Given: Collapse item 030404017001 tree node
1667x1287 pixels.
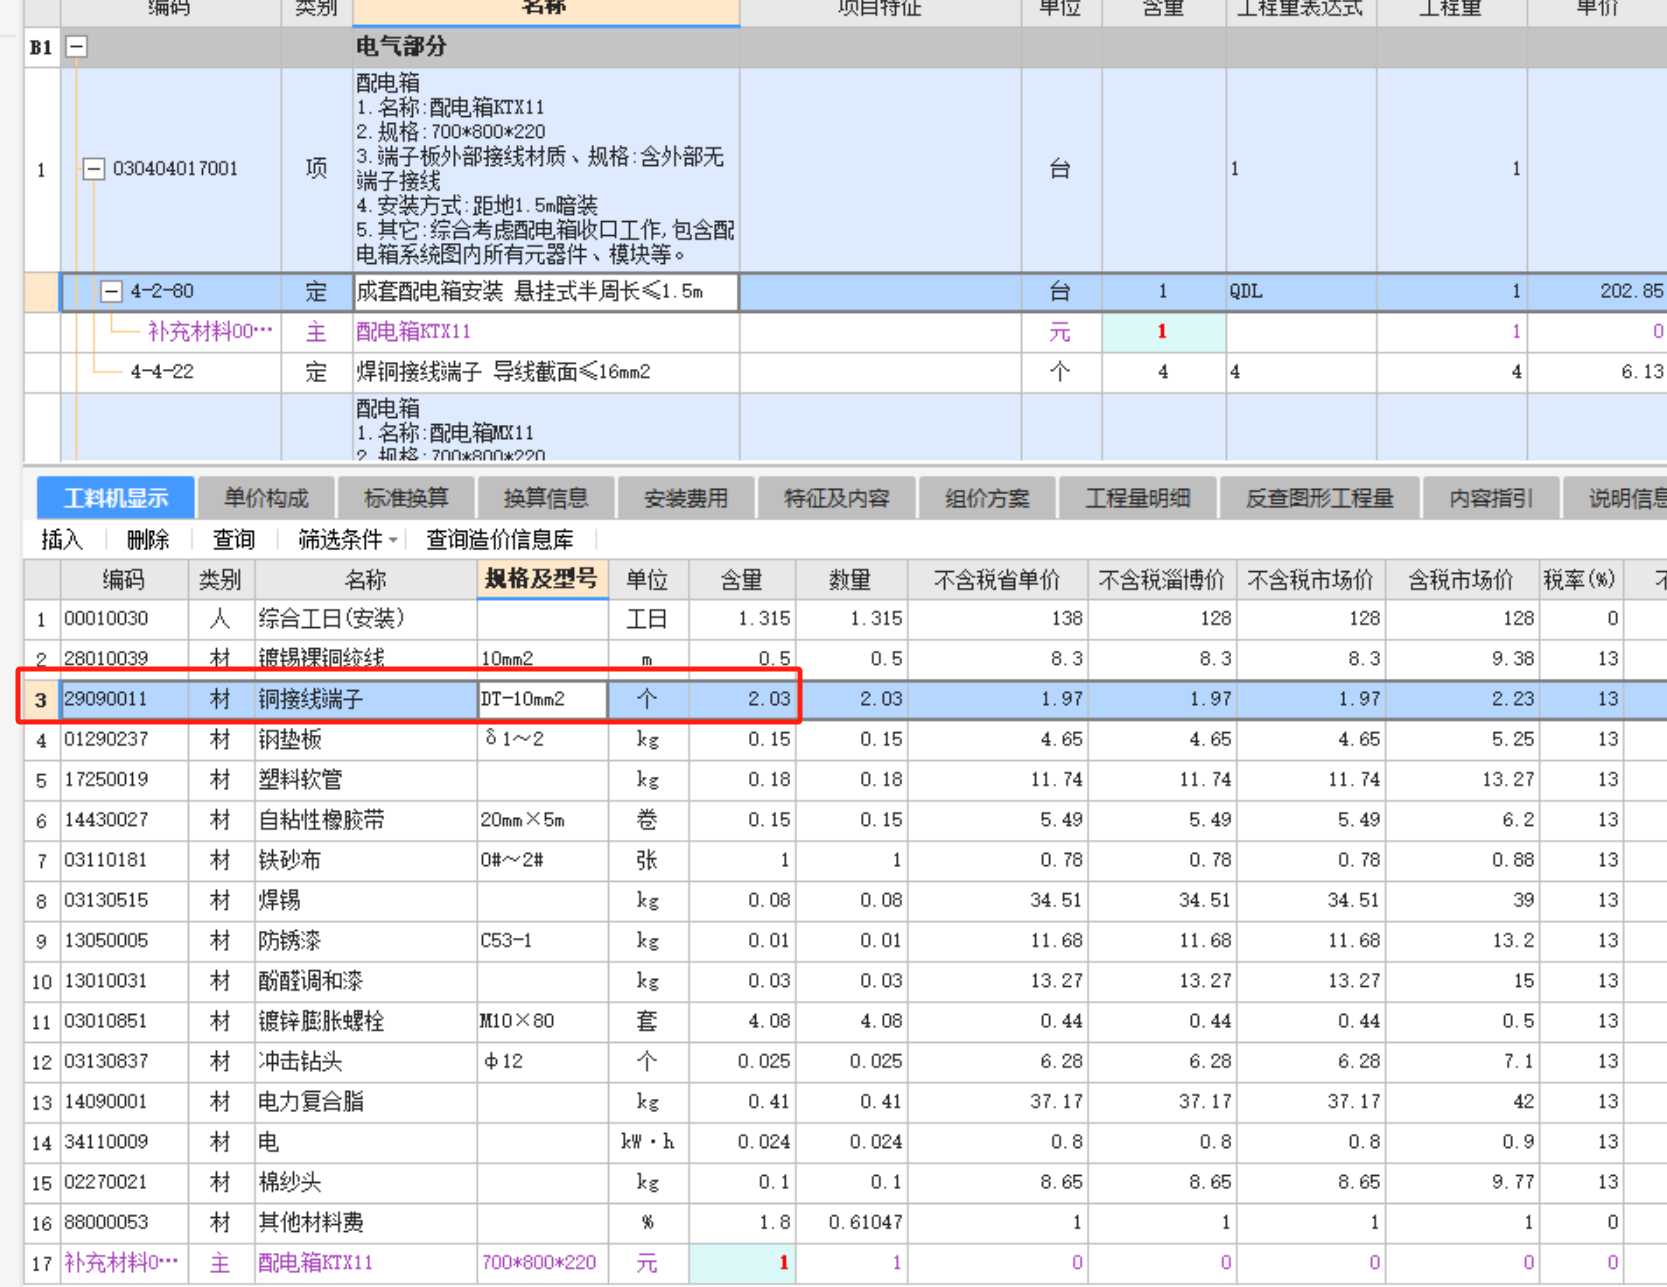Looking at the screenshot, I should [x=93, y=169].
